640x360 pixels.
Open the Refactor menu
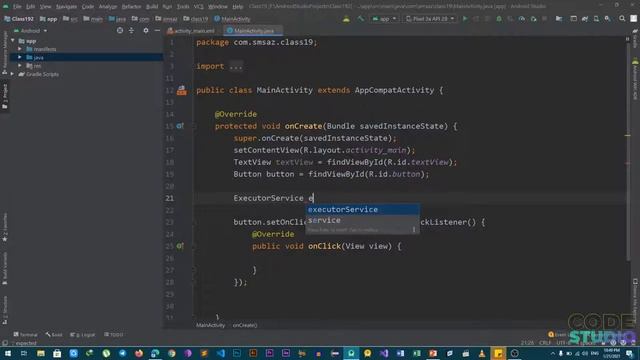click(x=131, y=7)
